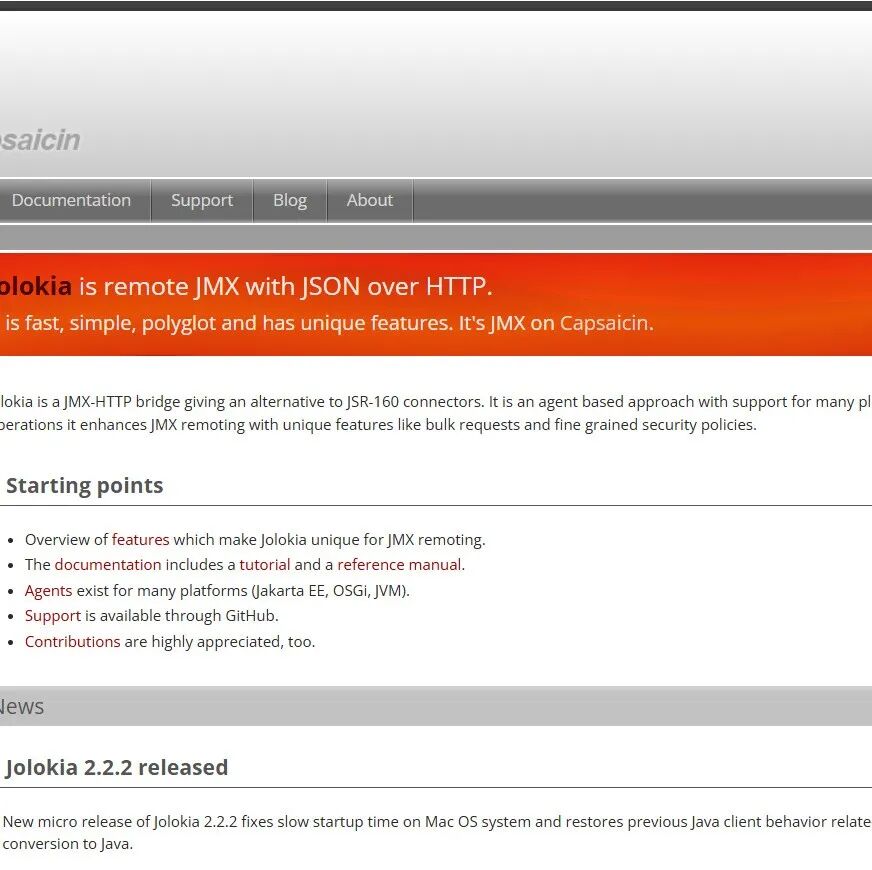Click the text 'are highly appreciated, too.'
Image resolution: width=872 pixels, height=870 pixels.
click(x=220, y=641)
